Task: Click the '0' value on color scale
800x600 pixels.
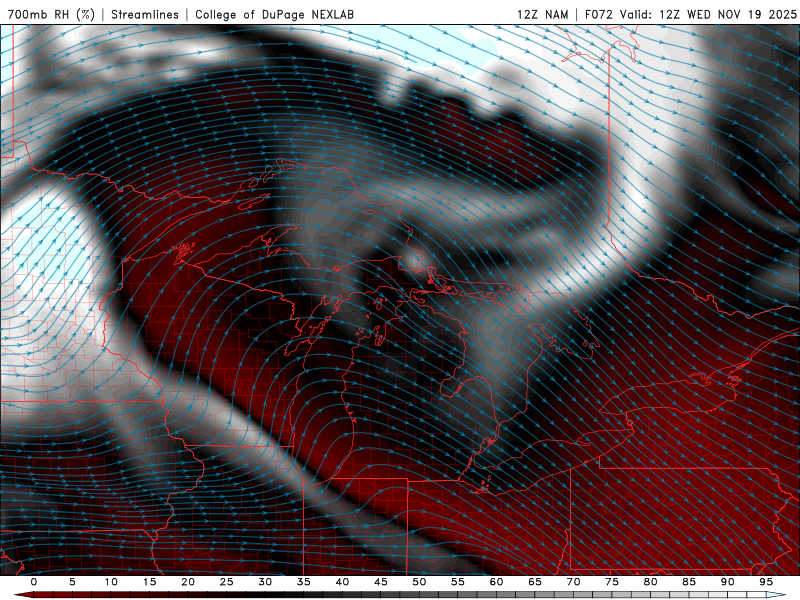Action: [x=34, y=582]
